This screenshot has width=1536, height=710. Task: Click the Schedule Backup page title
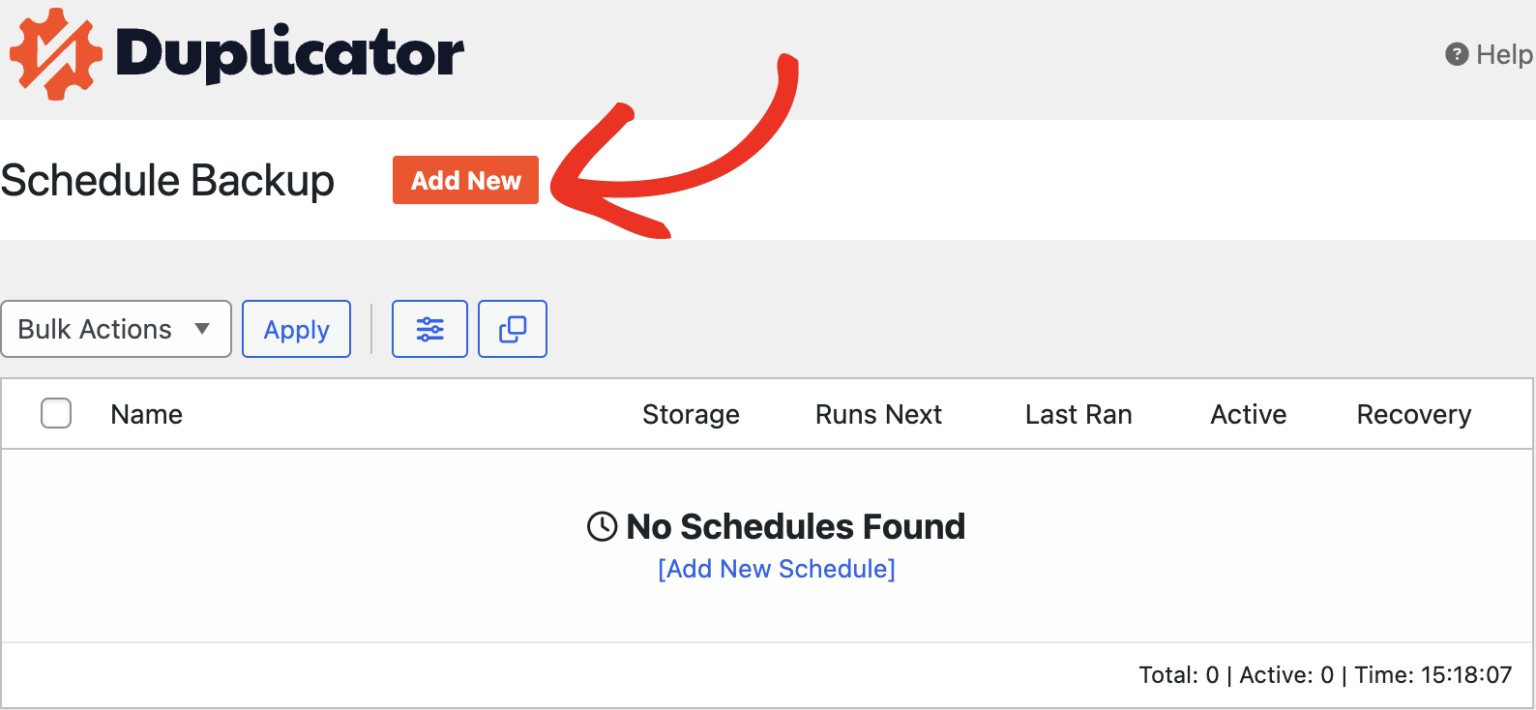(x=167, y=180)
